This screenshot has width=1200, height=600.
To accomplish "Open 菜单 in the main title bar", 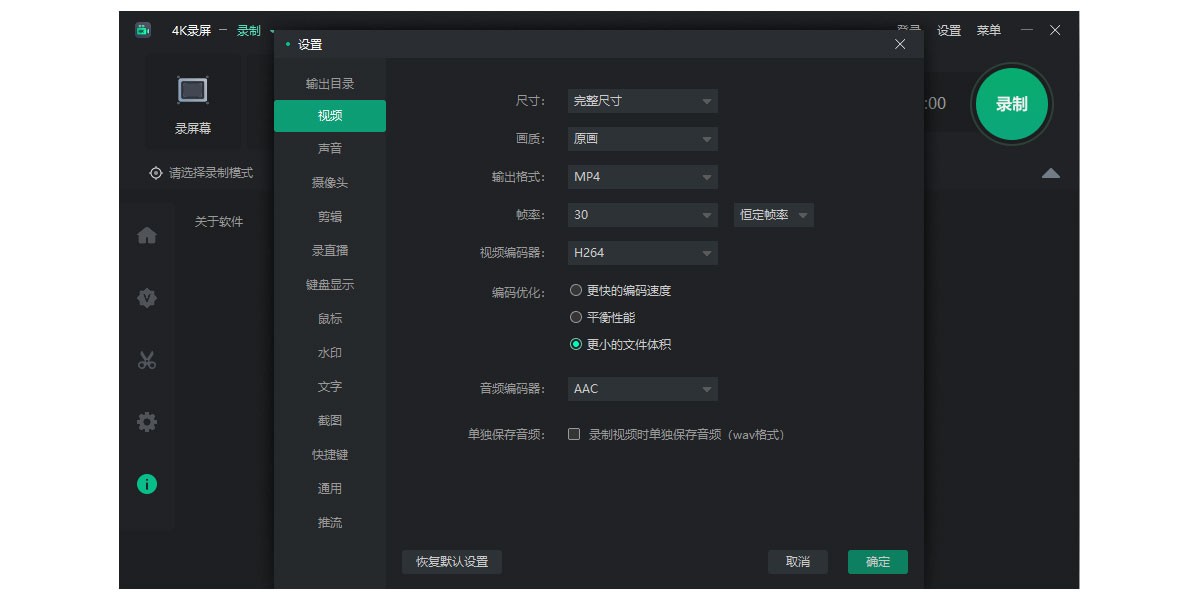I will tap(988, 30).
